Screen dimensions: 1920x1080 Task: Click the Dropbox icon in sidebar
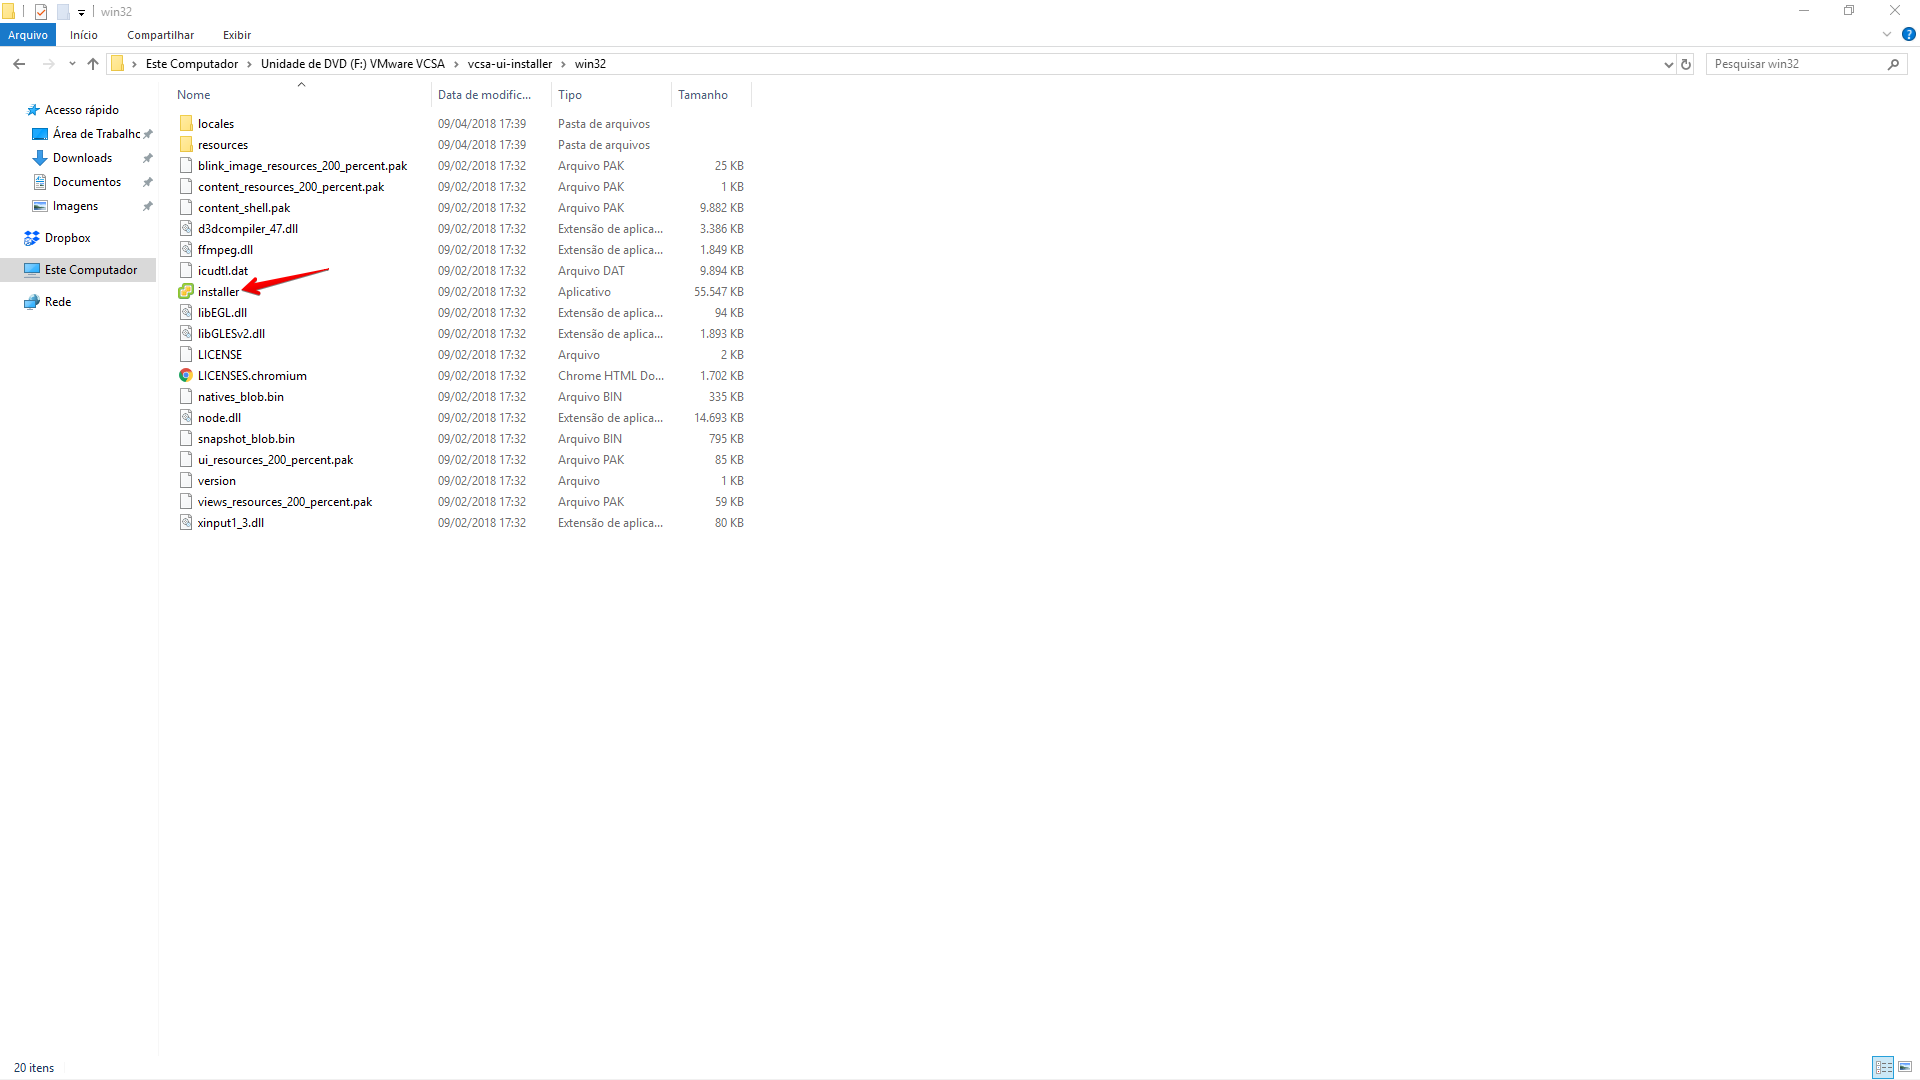[x=32, y=238]
